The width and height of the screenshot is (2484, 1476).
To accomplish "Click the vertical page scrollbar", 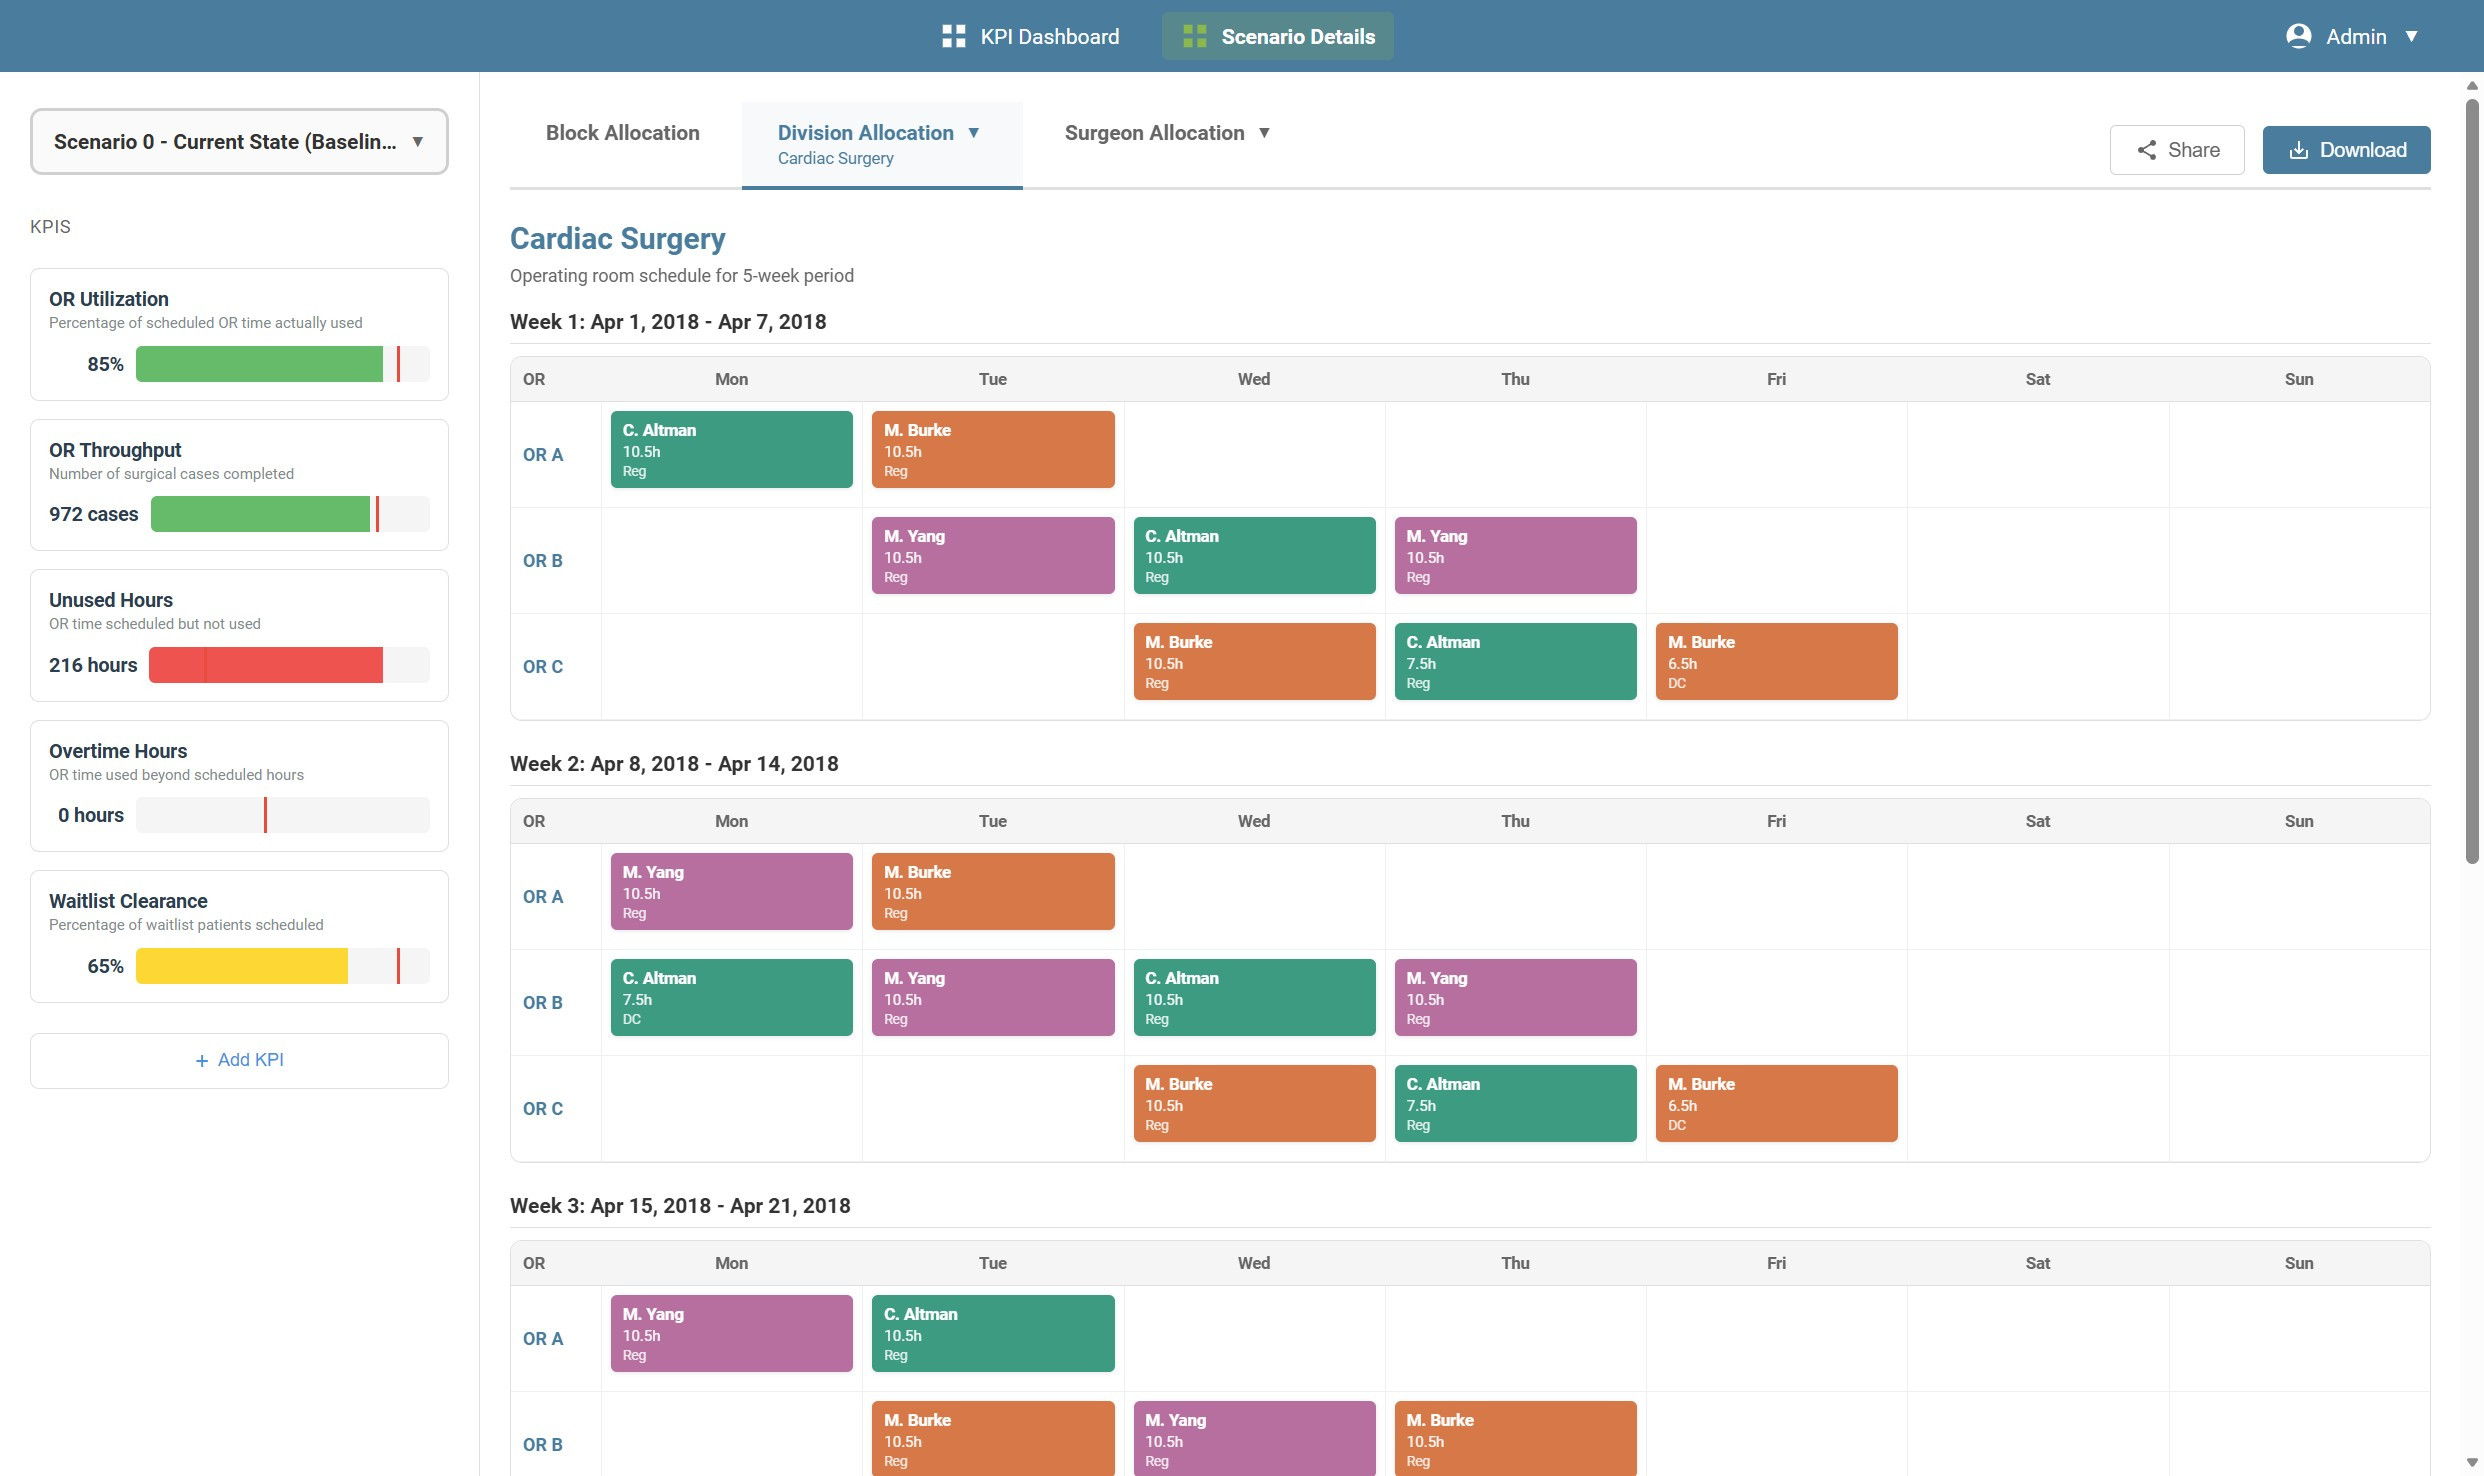I will [2472, 480].
